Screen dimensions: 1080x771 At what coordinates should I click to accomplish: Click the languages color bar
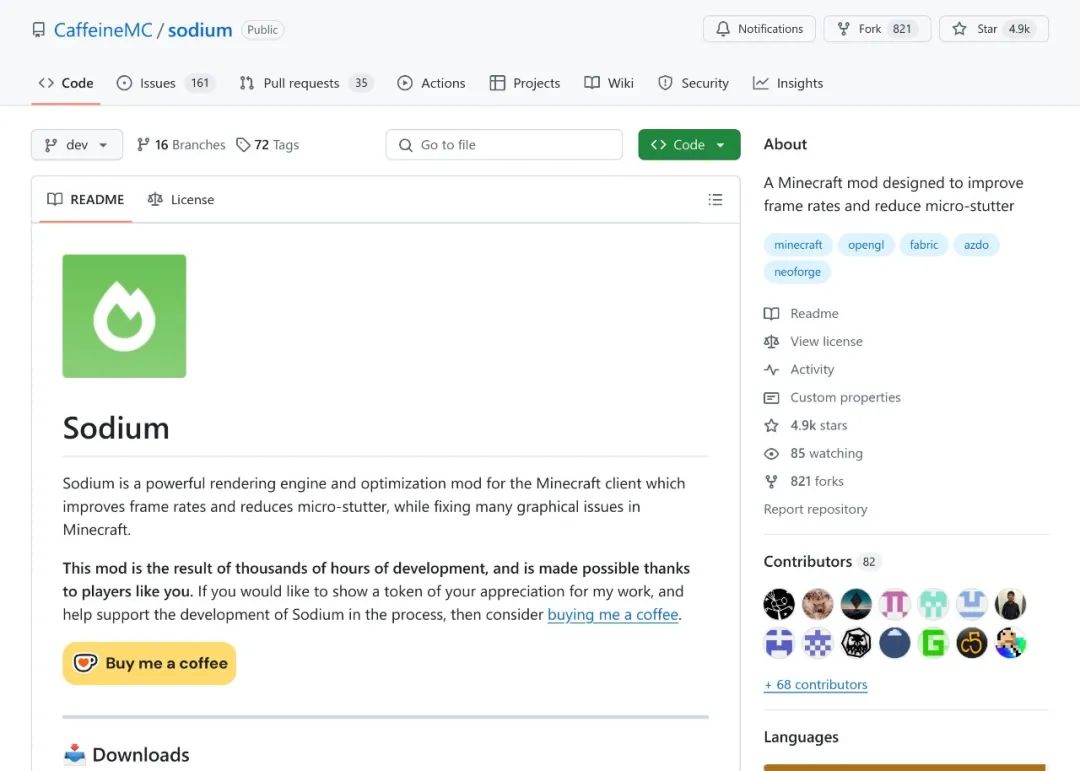[x=904, y=767]
